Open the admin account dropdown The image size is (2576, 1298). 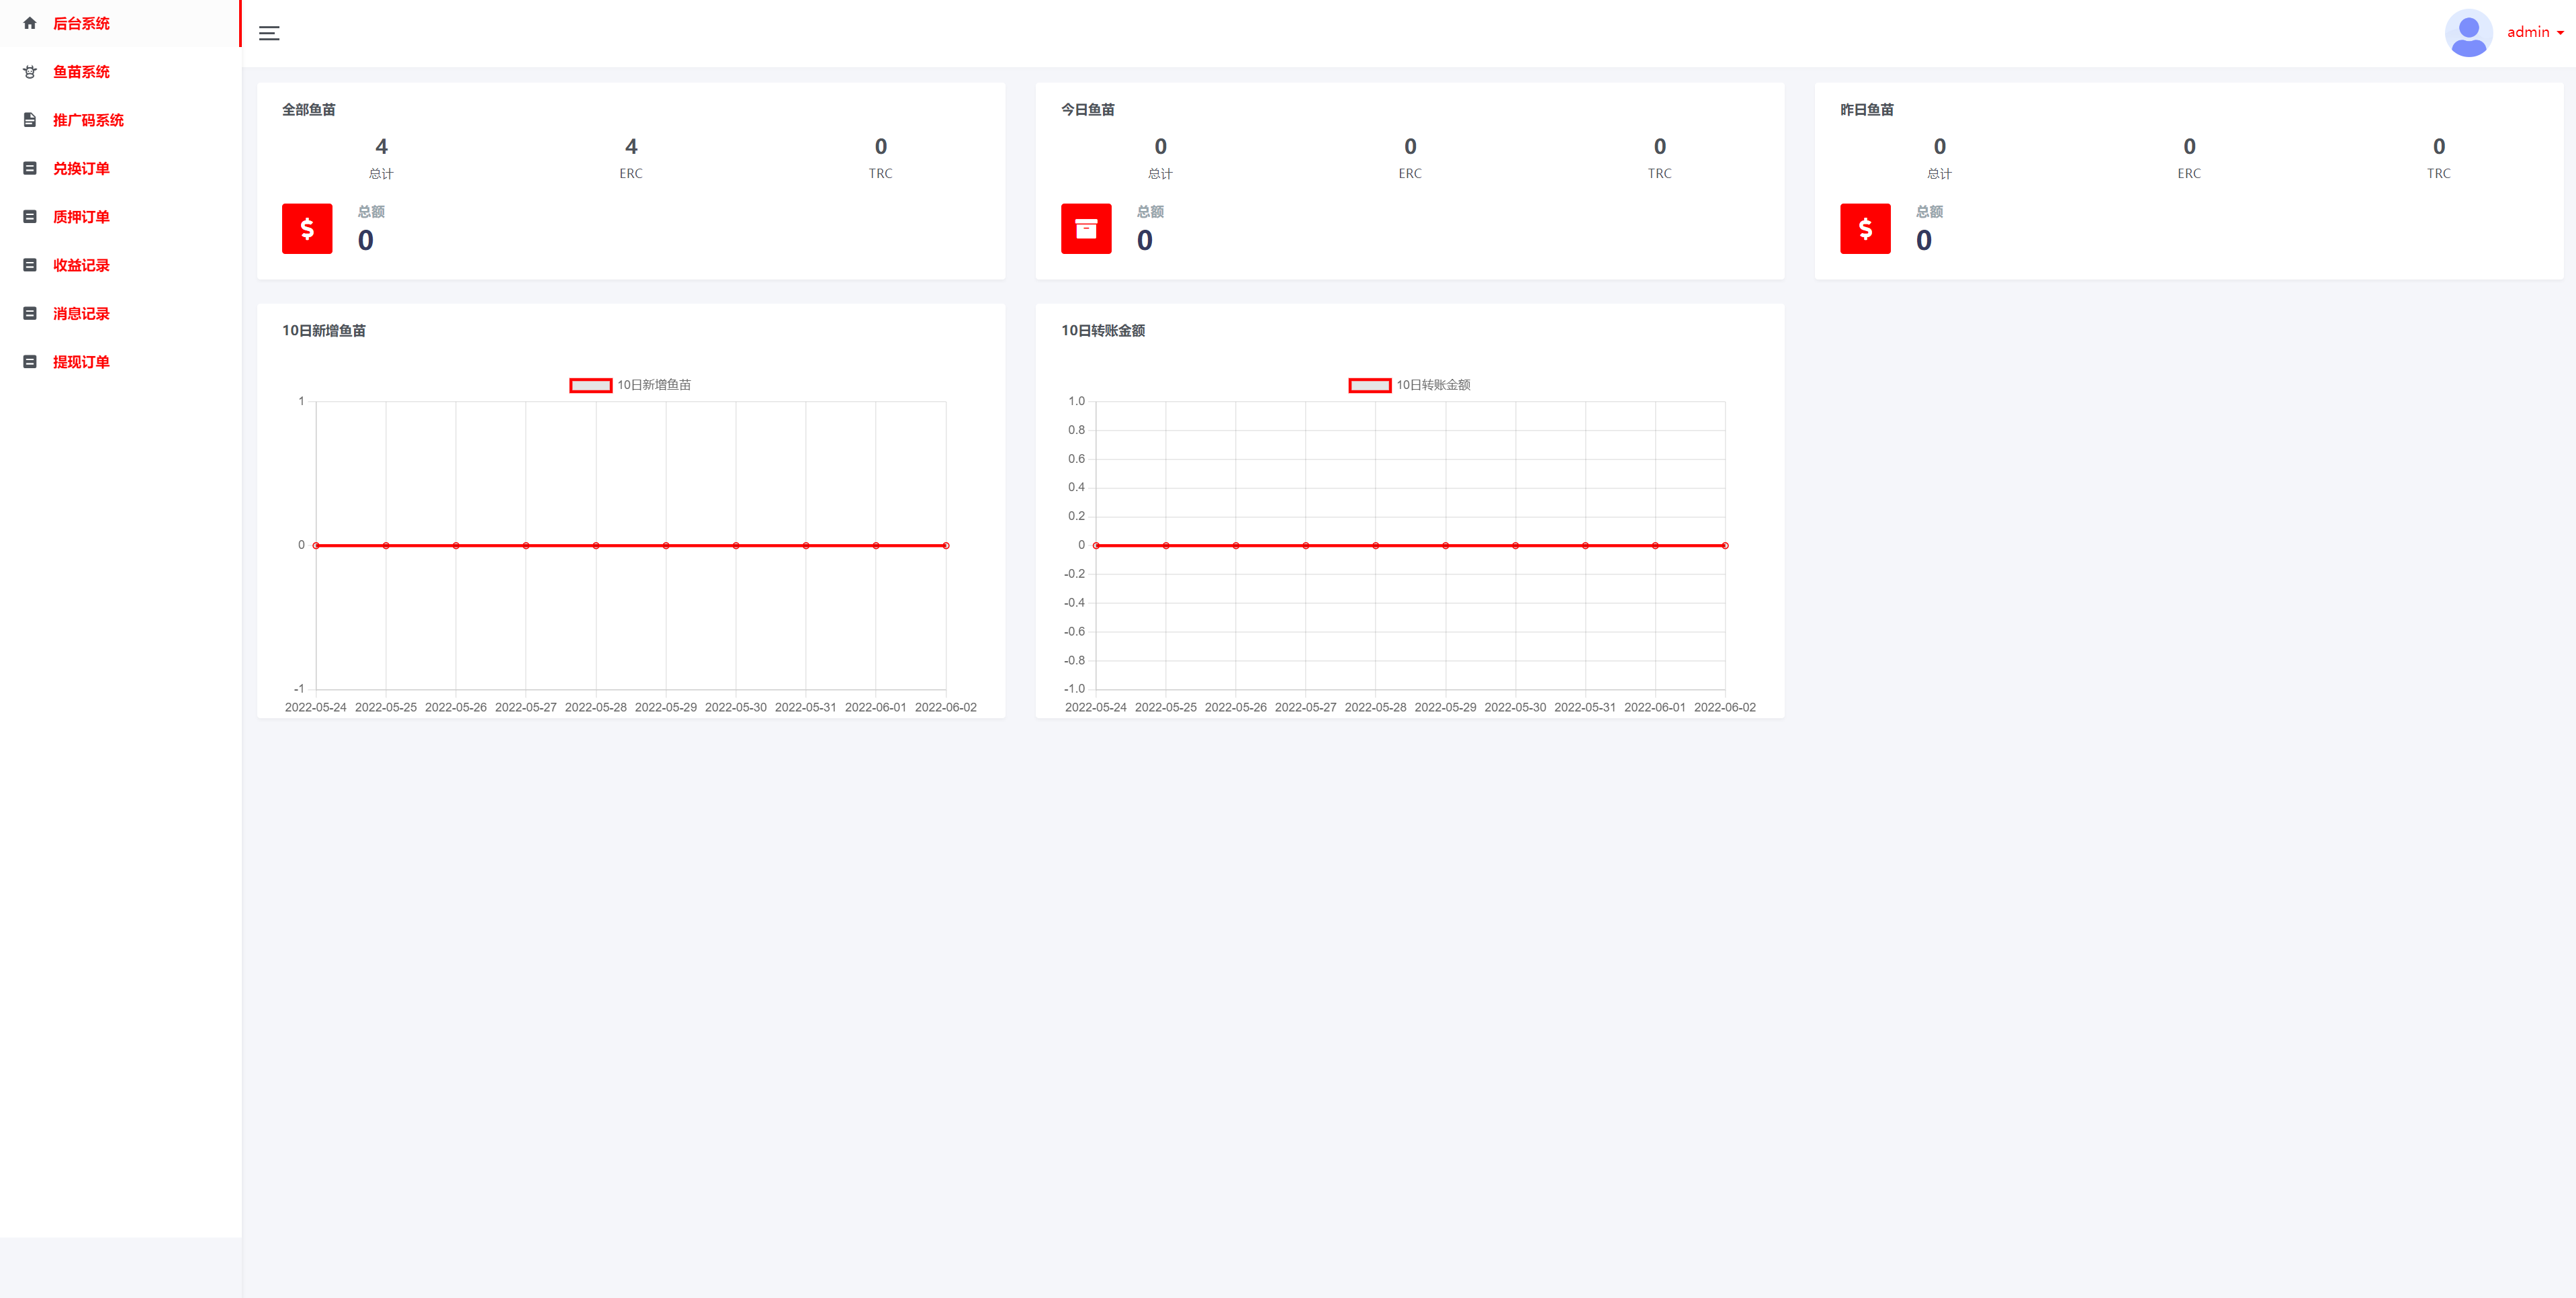(x=2531, y=32)
